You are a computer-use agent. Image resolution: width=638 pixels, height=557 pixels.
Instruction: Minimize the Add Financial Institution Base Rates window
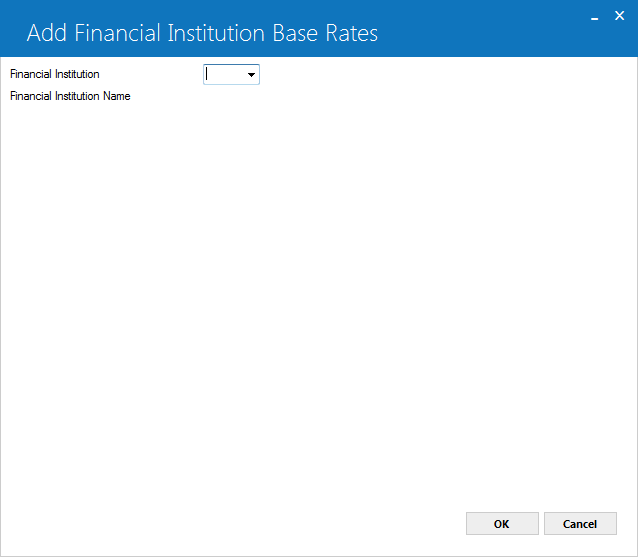(x=594, y=17)
